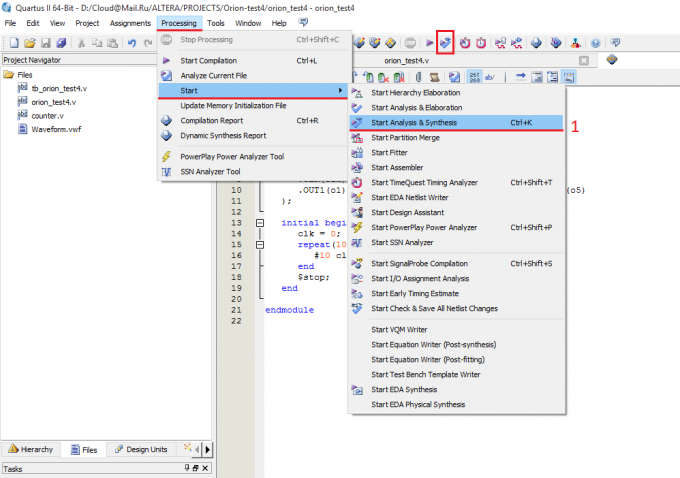Select Start EDA Netlist Writer
Image resolution: width=680 pixels, height=478 pixels.
coord(456,197)
